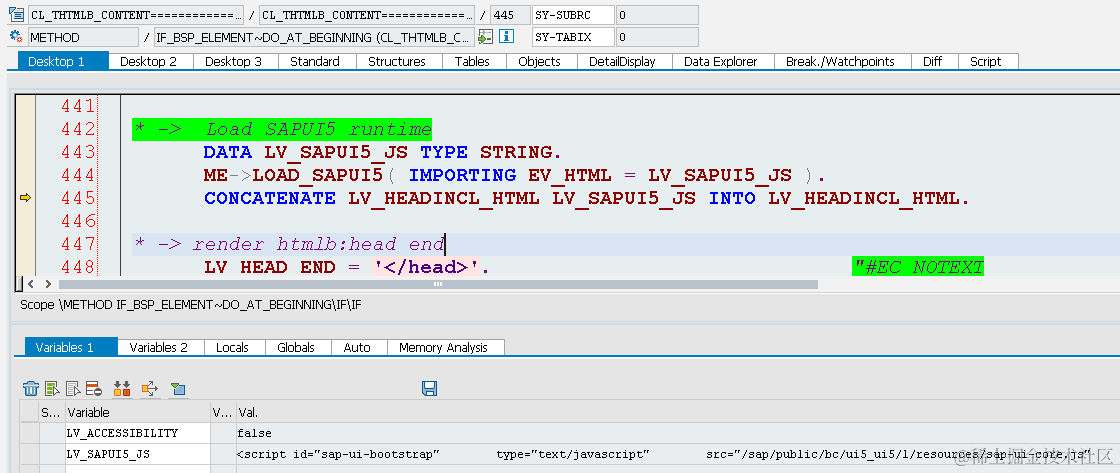Click the Variable column header
This screenshot has height=473, width=1120.
[x=138, y=412]
